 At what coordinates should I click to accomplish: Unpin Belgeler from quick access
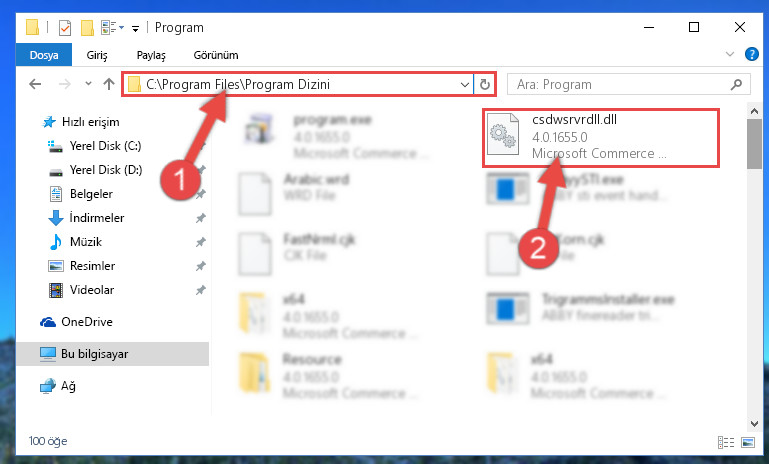[x=201, y=194]
